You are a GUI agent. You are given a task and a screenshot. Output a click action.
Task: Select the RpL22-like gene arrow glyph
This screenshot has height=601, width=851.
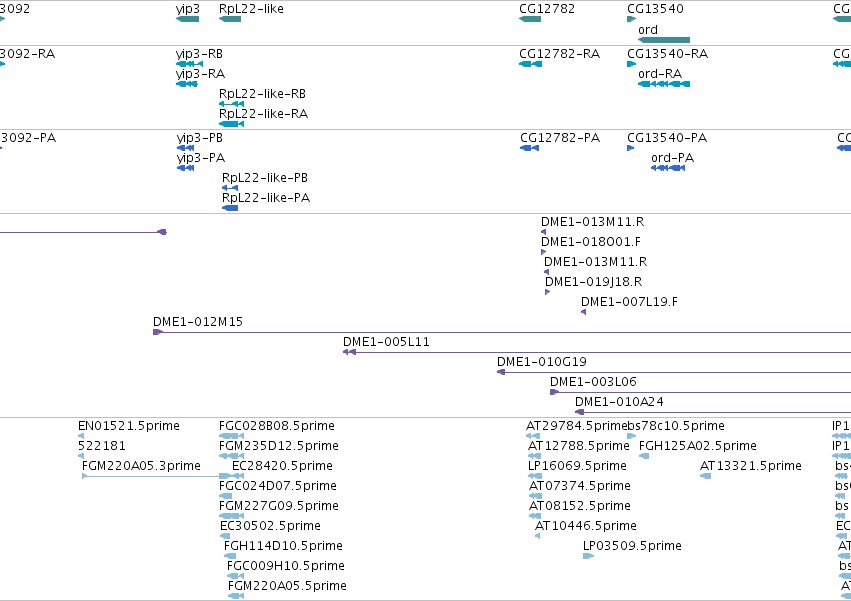point(230,19)
